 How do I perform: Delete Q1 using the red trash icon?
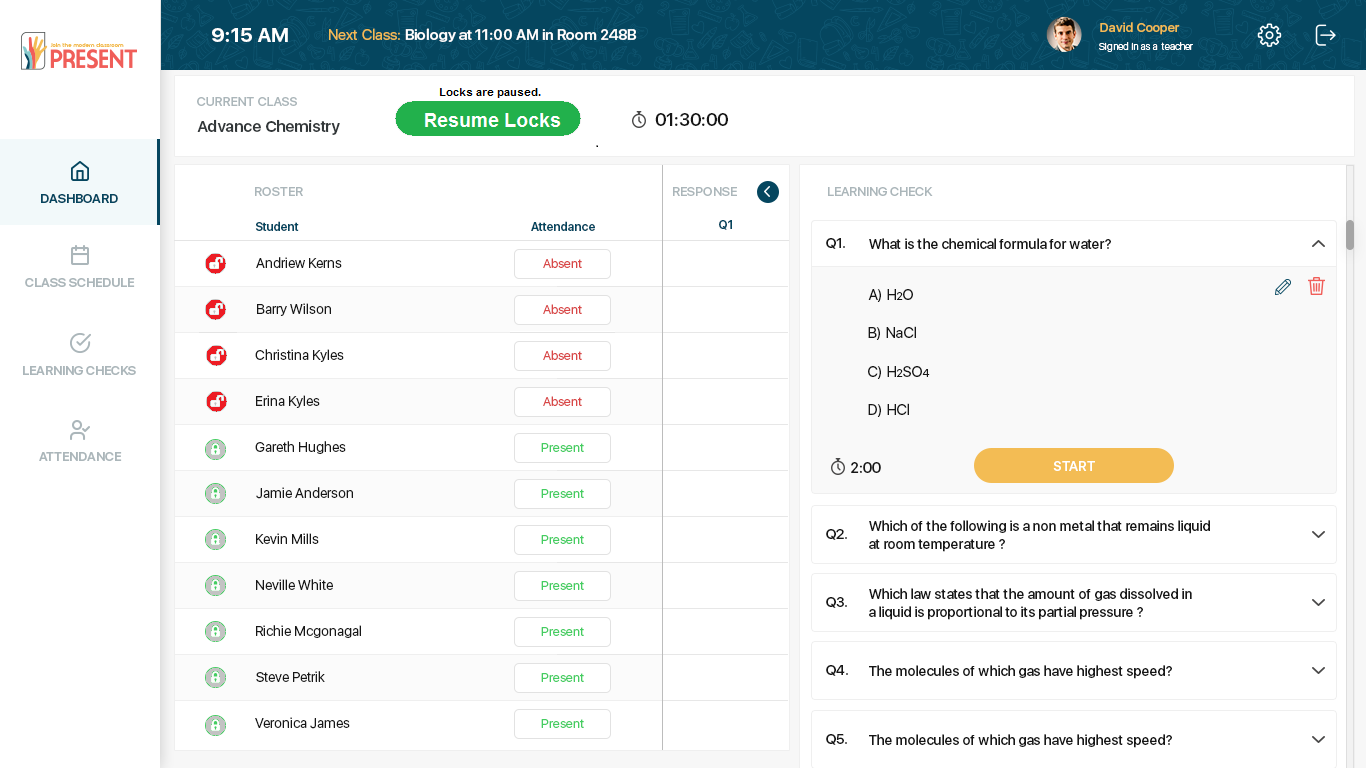[x=1316, y=286]
